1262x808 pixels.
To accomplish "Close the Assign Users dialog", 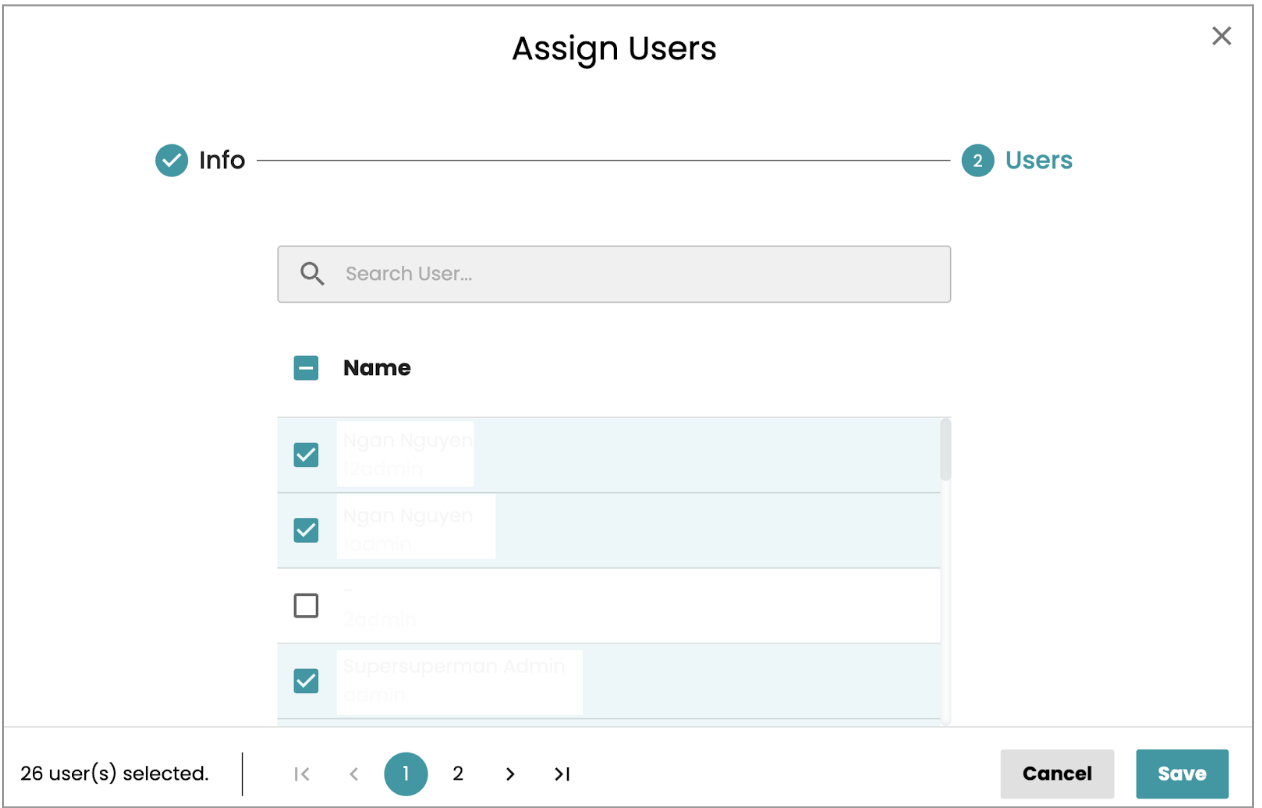I will coord(1221,37).
